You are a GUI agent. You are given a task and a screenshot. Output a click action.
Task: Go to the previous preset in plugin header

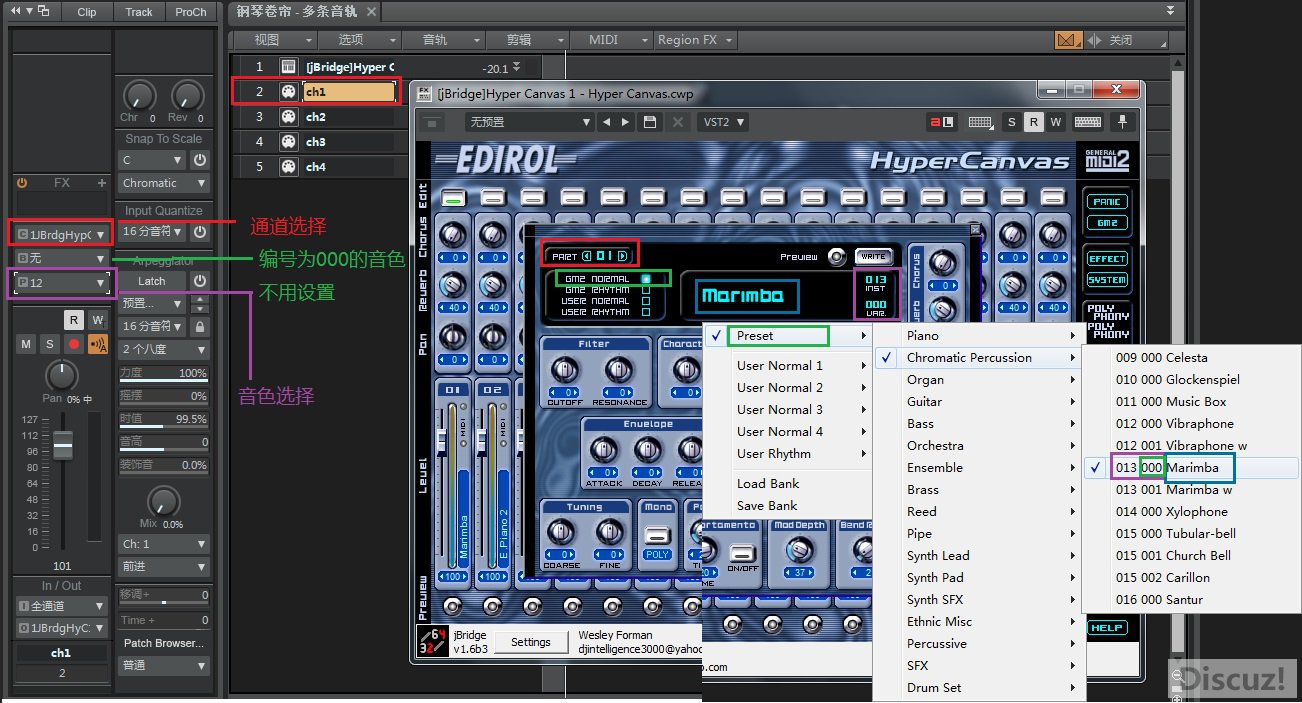(606, 122)
